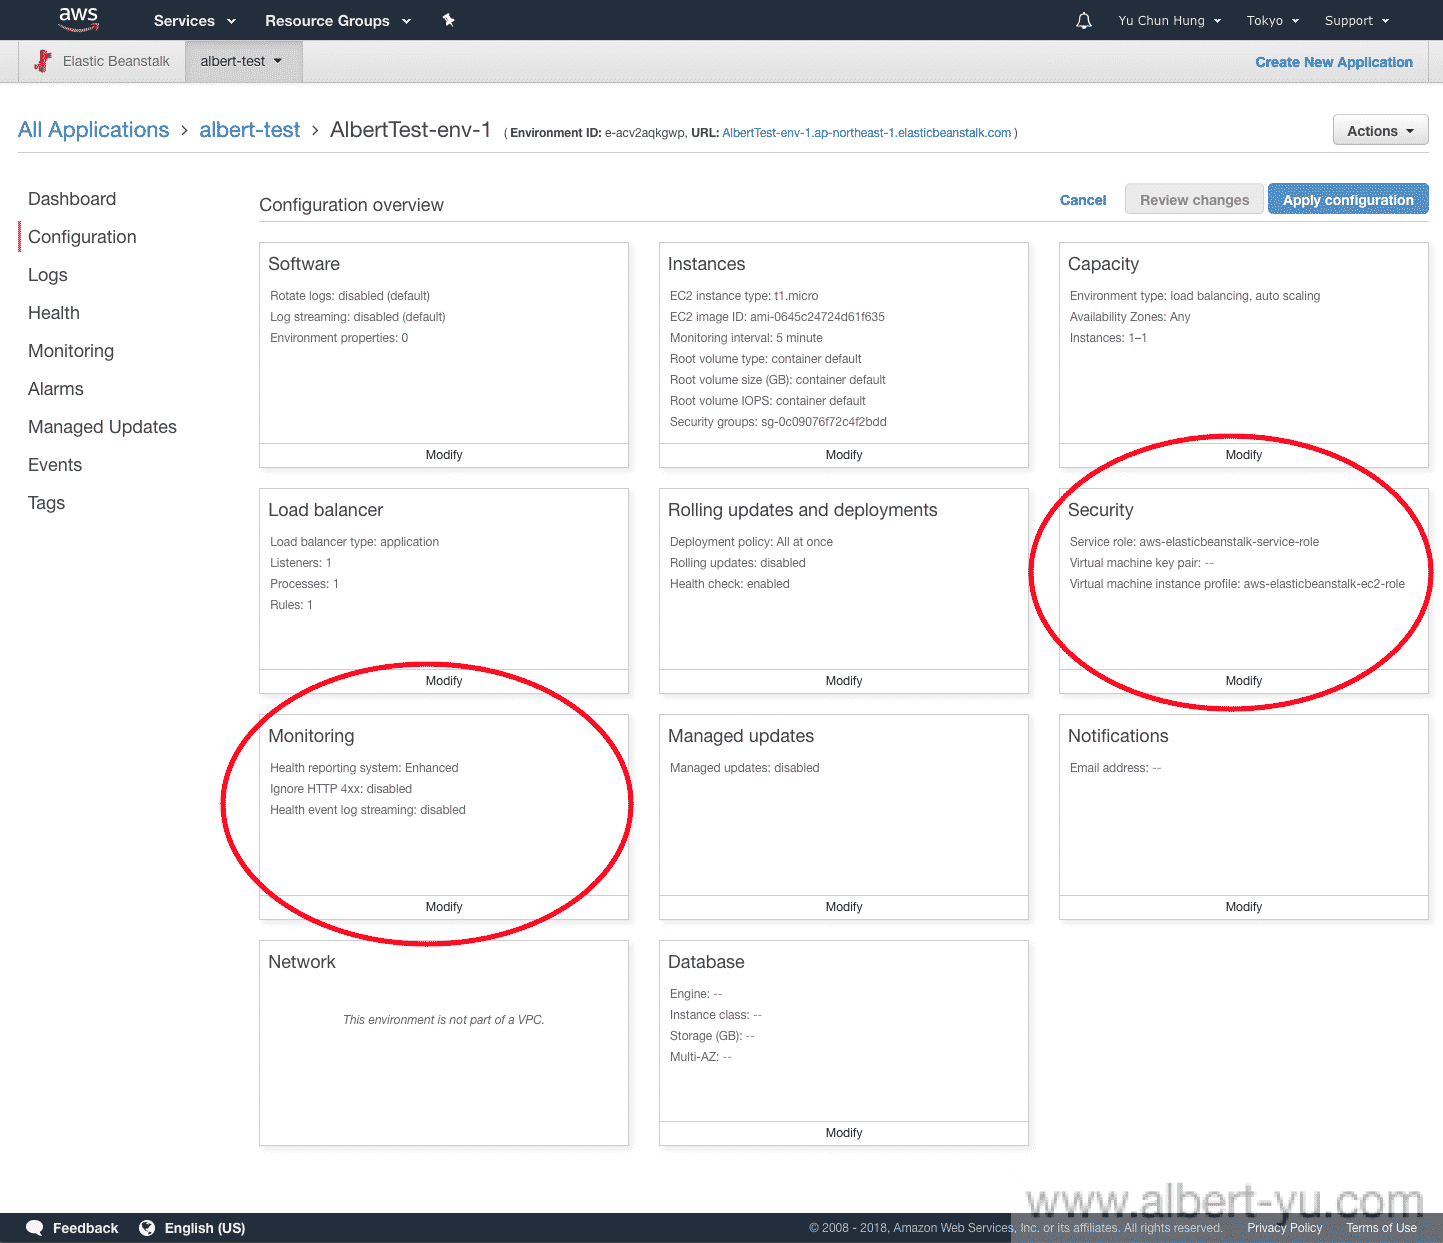This screenshot has width=1443, height=1243.
Task: Open Alarms in sidebar
Action: point(56,389)
